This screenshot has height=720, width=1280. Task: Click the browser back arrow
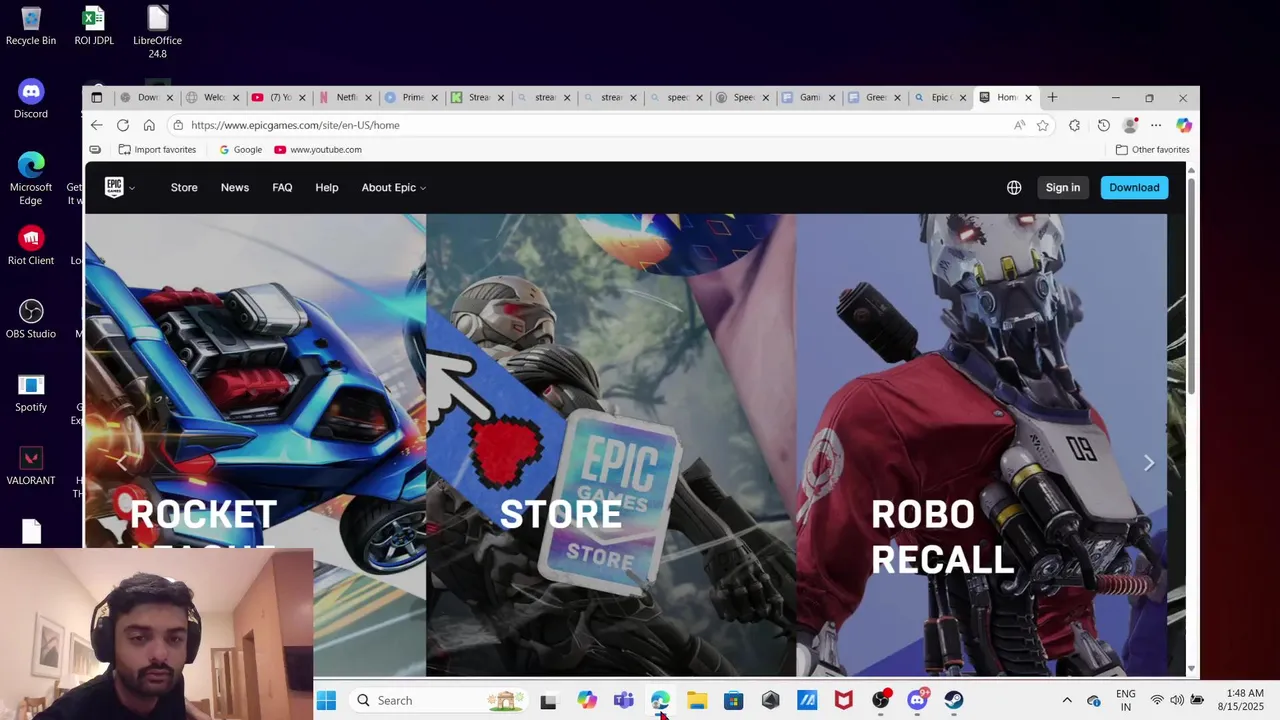point(96,125)
